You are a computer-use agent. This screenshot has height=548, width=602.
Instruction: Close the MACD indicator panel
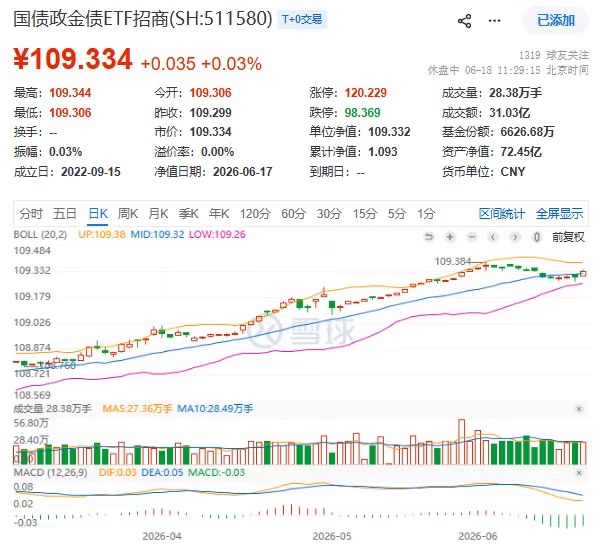579,473
